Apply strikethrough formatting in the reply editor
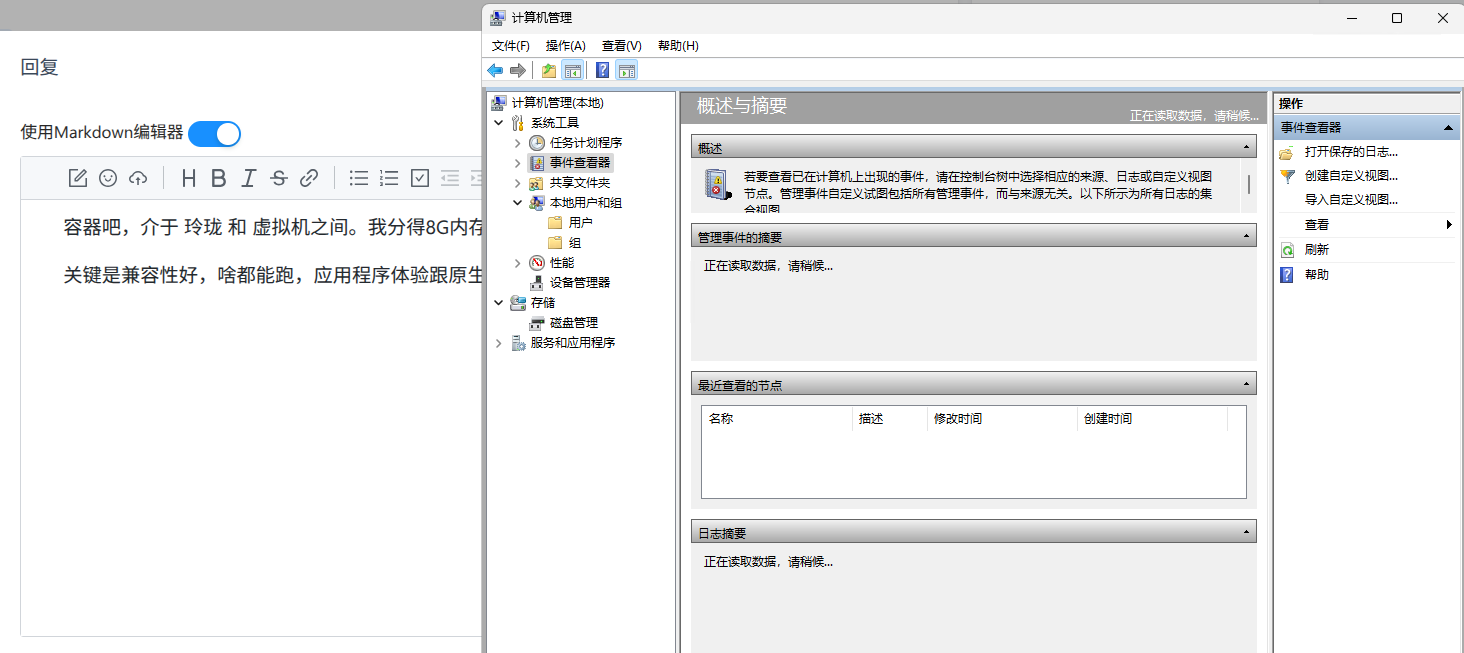 tap(279, 178)
